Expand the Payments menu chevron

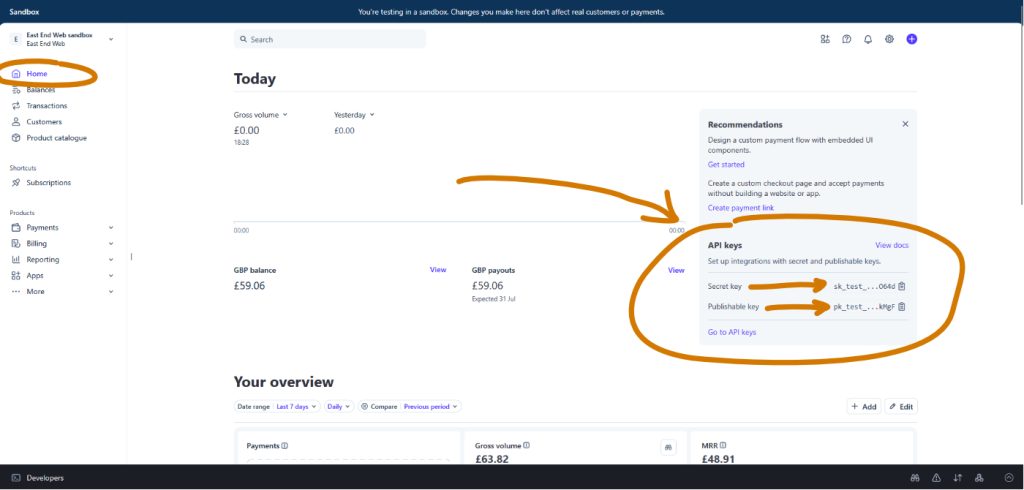pos(110,227)
